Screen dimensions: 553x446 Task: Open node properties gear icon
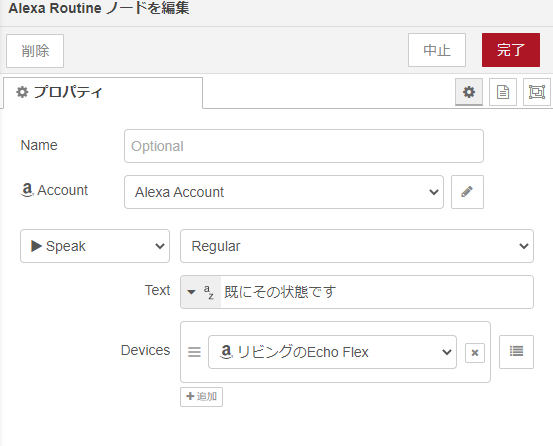pos(469,92)
